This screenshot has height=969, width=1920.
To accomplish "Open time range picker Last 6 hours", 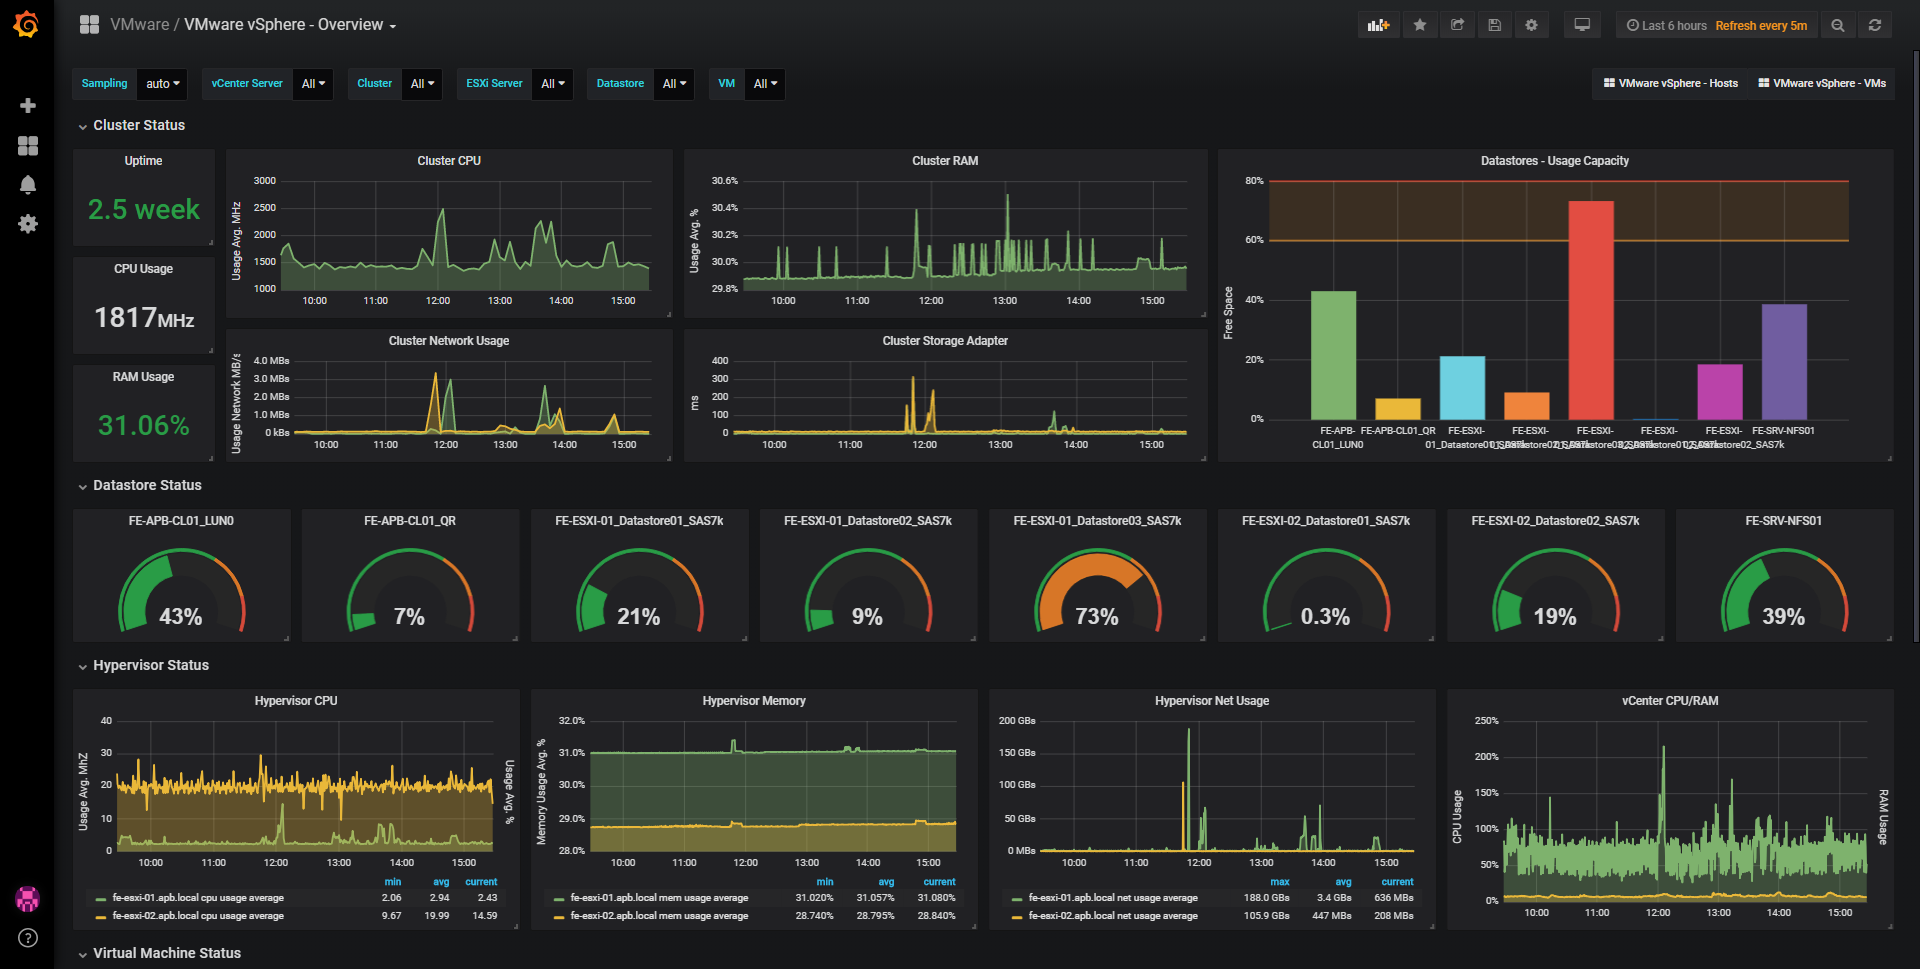I will [1717, 25].
